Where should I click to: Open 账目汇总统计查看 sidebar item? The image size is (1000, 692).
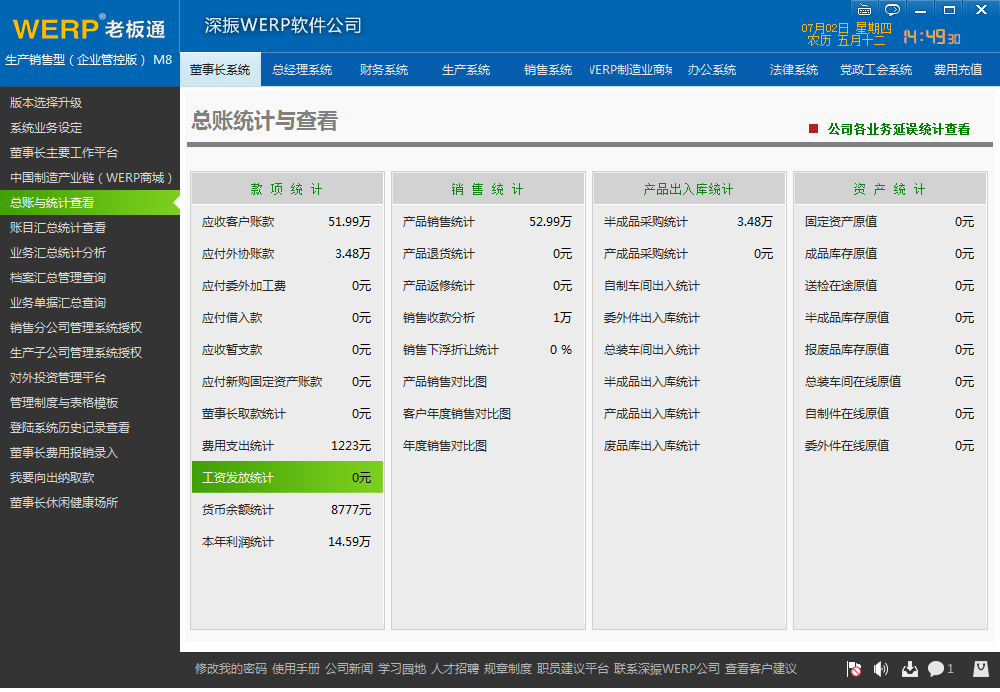pyautogui.click(x=90, y=228)
